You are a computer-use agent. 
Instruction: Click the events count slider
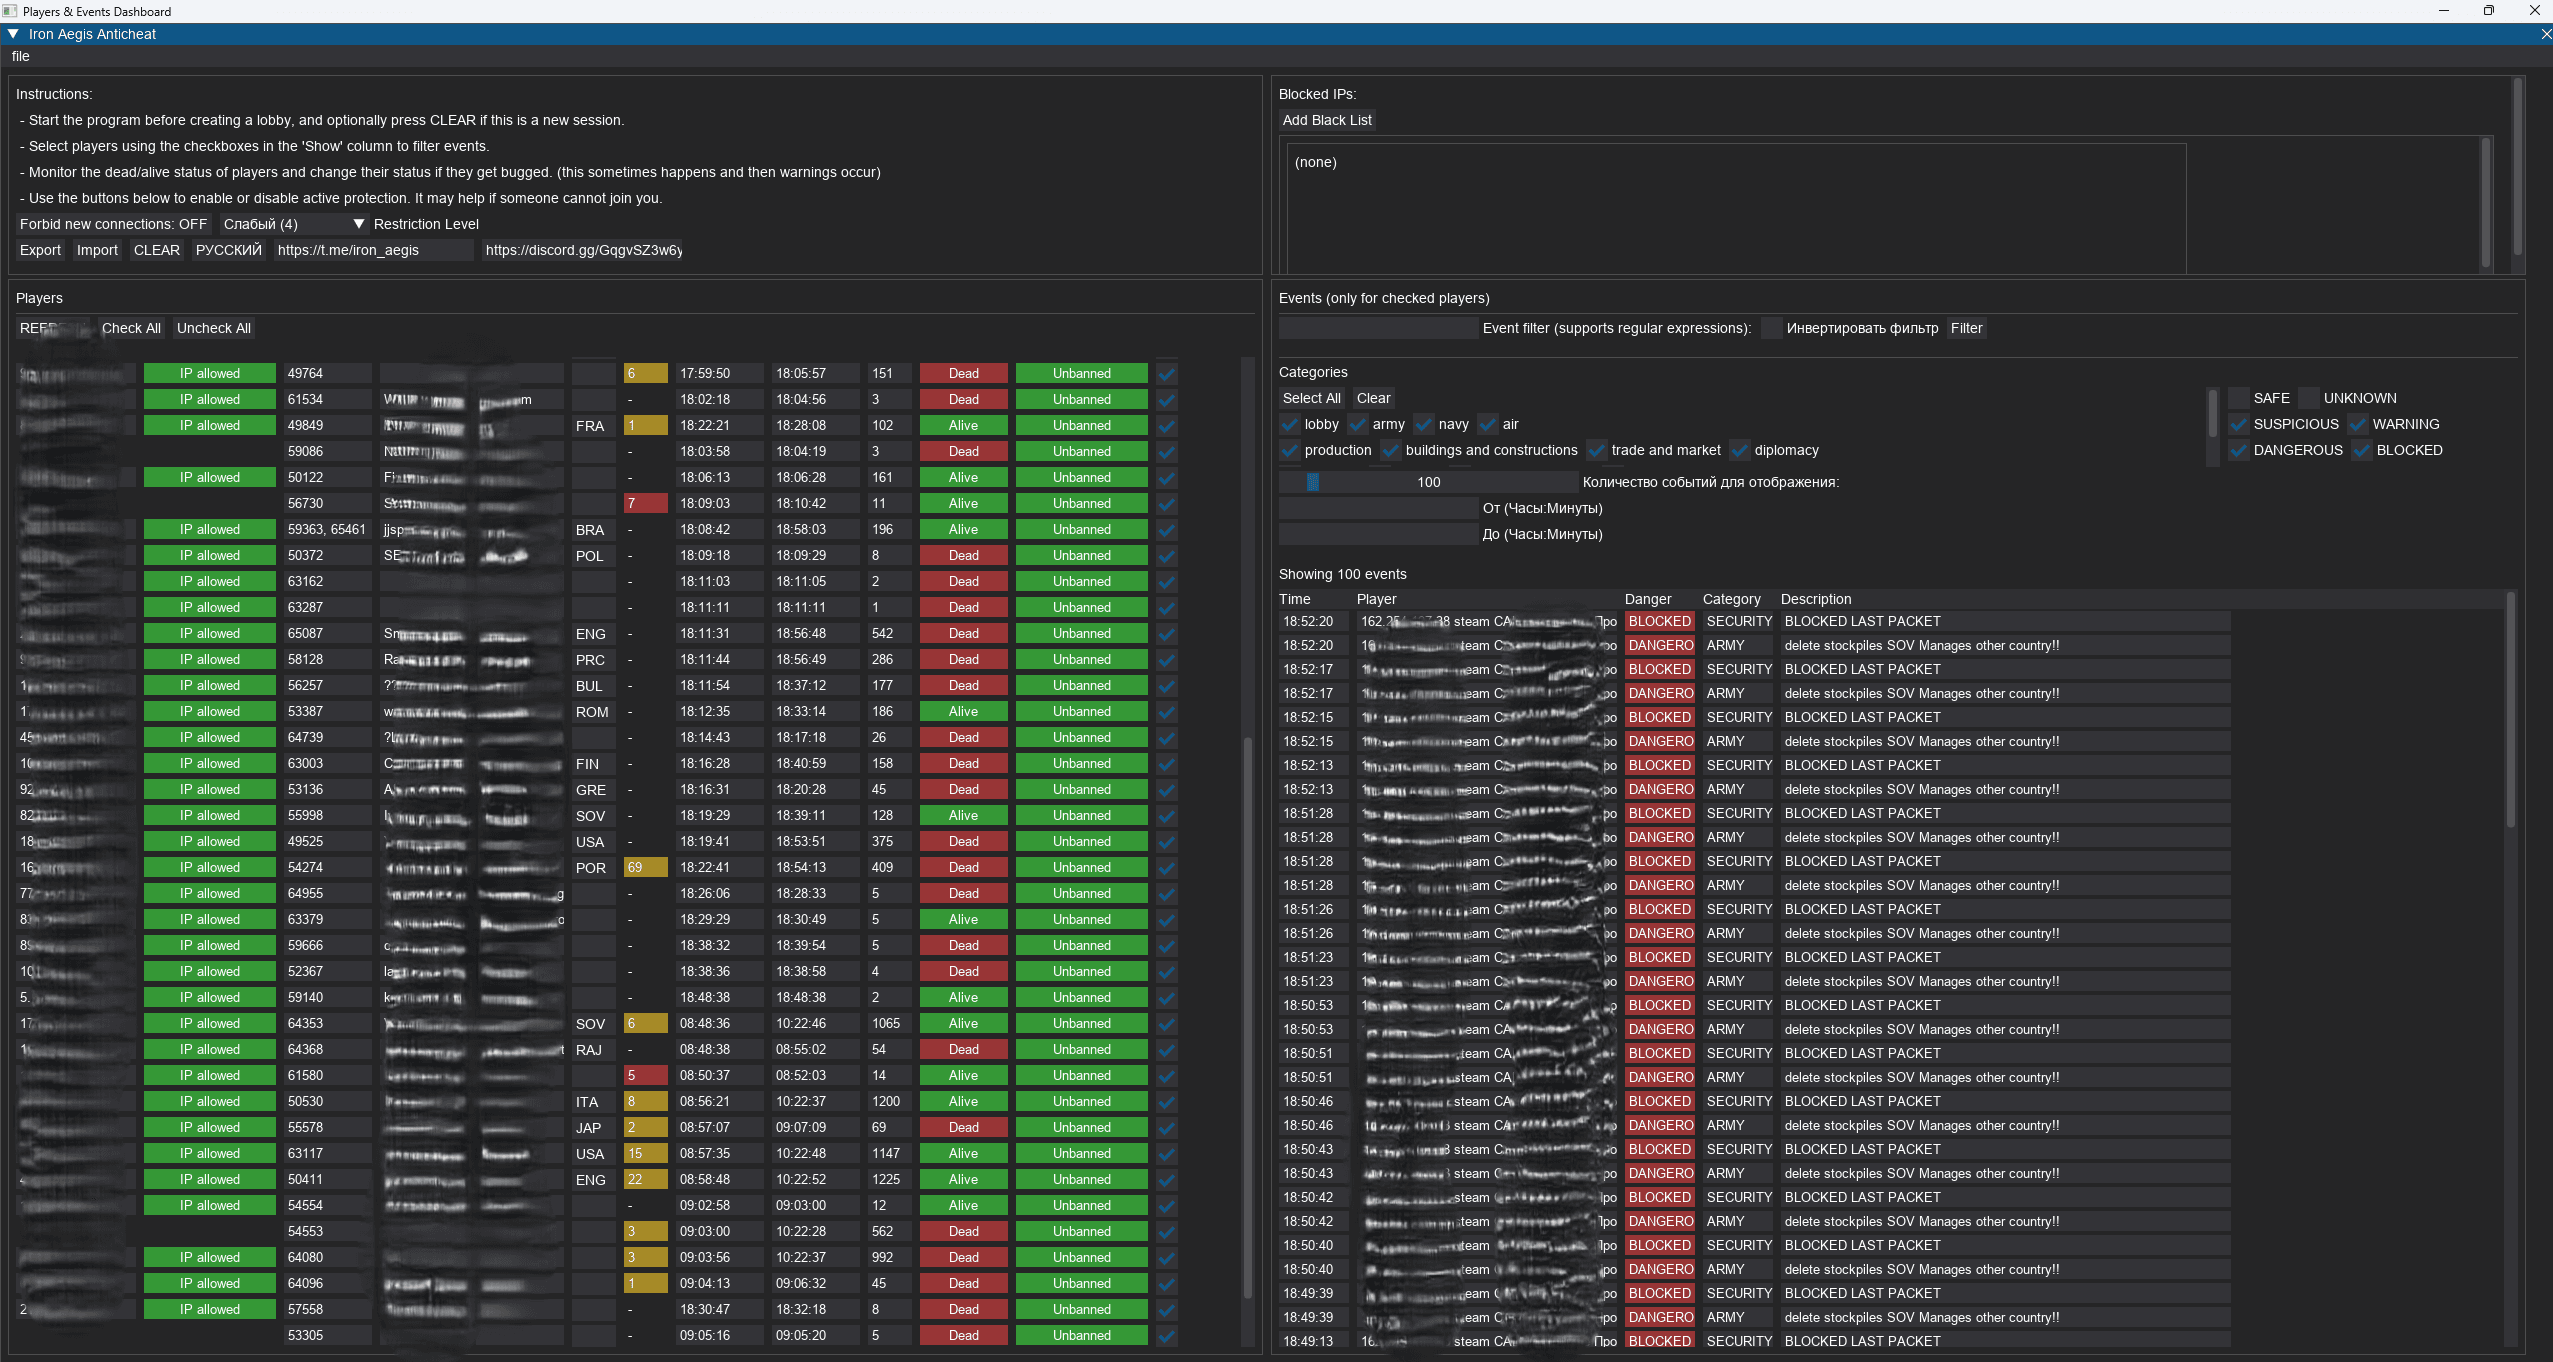point(1428,482)
